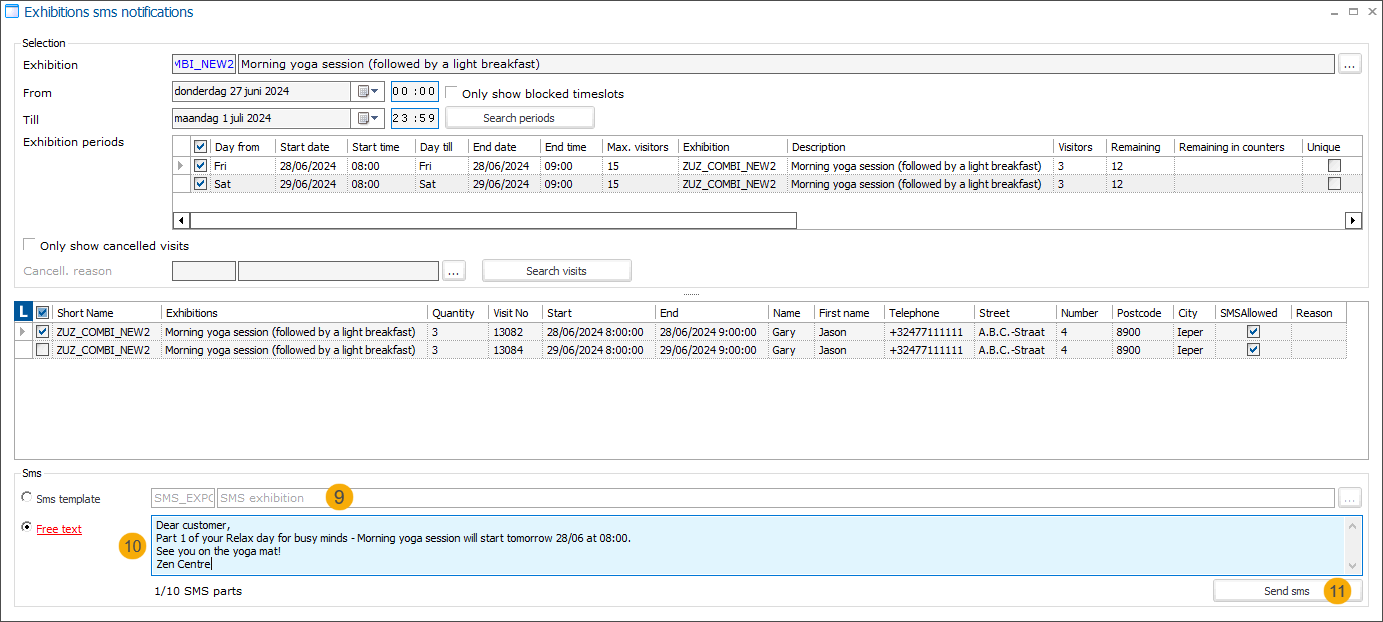Screen dimensions: 1383x622
Task: Select the Sms template radio button
Action: 28,497
